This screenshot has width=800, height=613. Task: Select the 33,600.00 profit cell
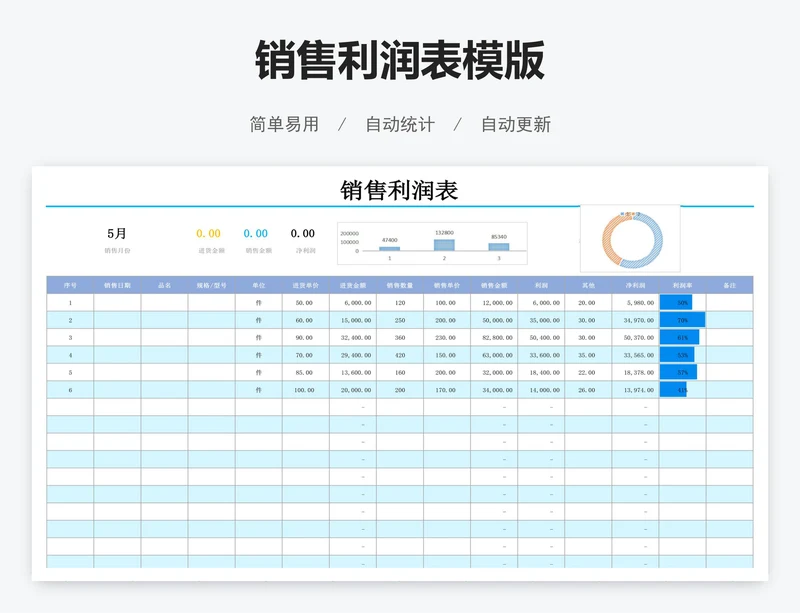coord(541,355)
